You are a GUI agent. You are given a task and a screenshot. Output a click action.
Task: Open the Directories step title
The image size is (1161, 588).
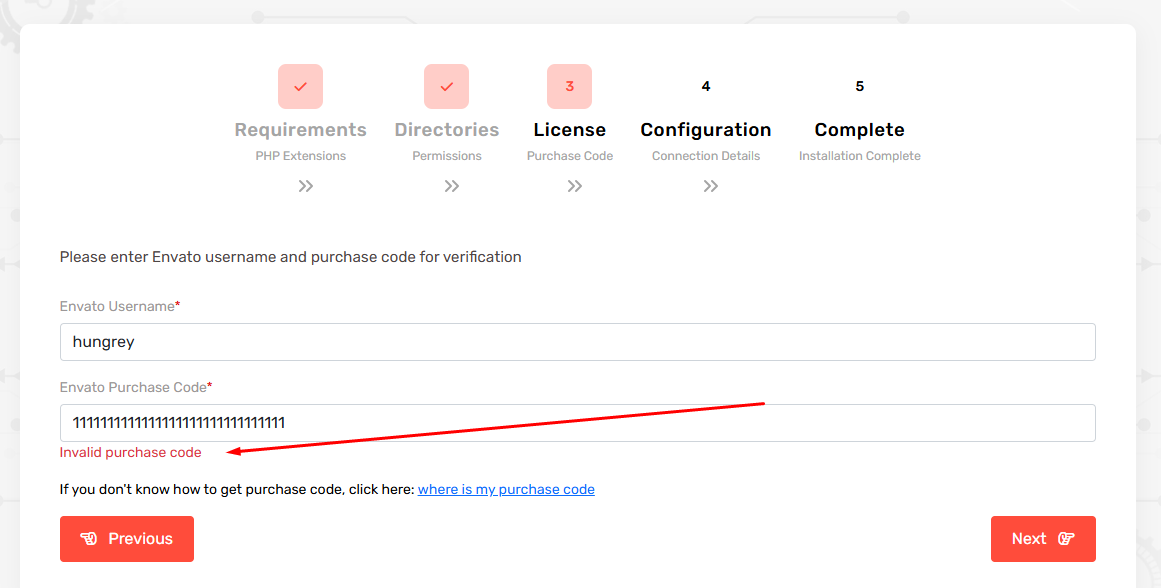point(447,130)
